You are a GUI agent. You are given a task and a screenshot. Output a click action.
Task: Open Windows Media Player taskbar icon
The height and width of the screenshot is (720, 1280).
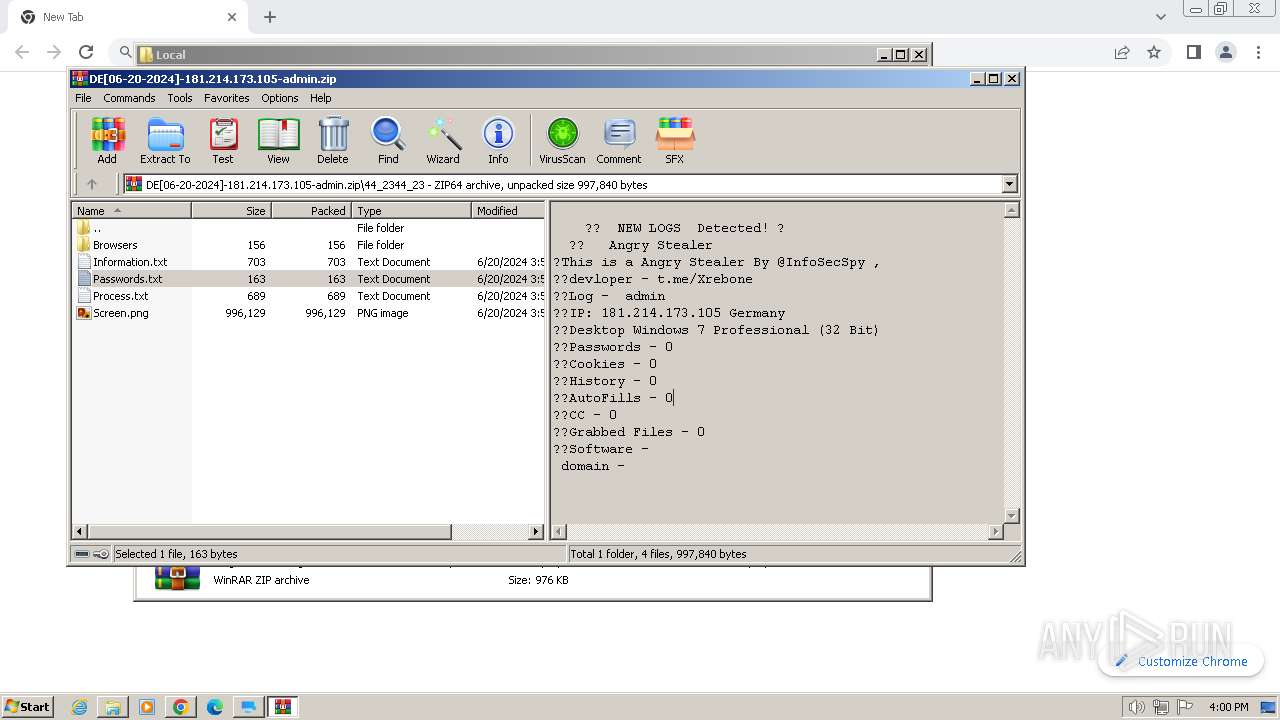pyautogui.click(x=147, y=707)
